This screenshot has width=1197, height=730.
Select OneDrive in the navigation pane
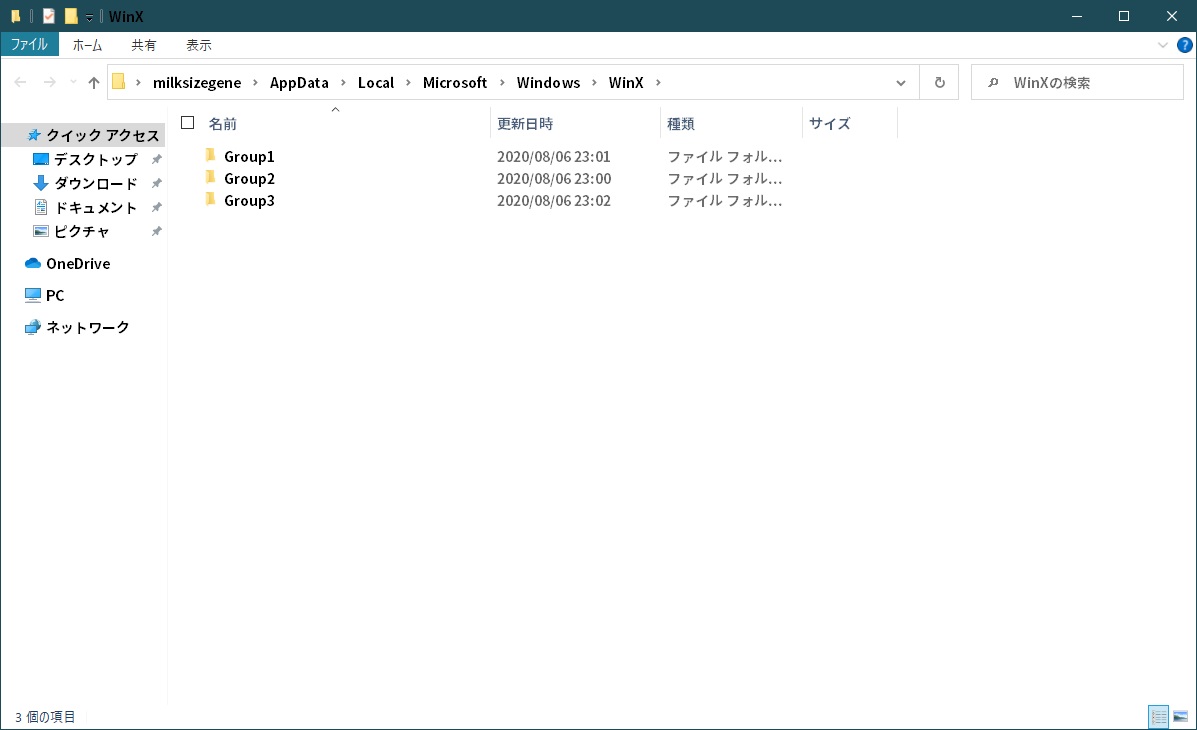tap(78, 263)
